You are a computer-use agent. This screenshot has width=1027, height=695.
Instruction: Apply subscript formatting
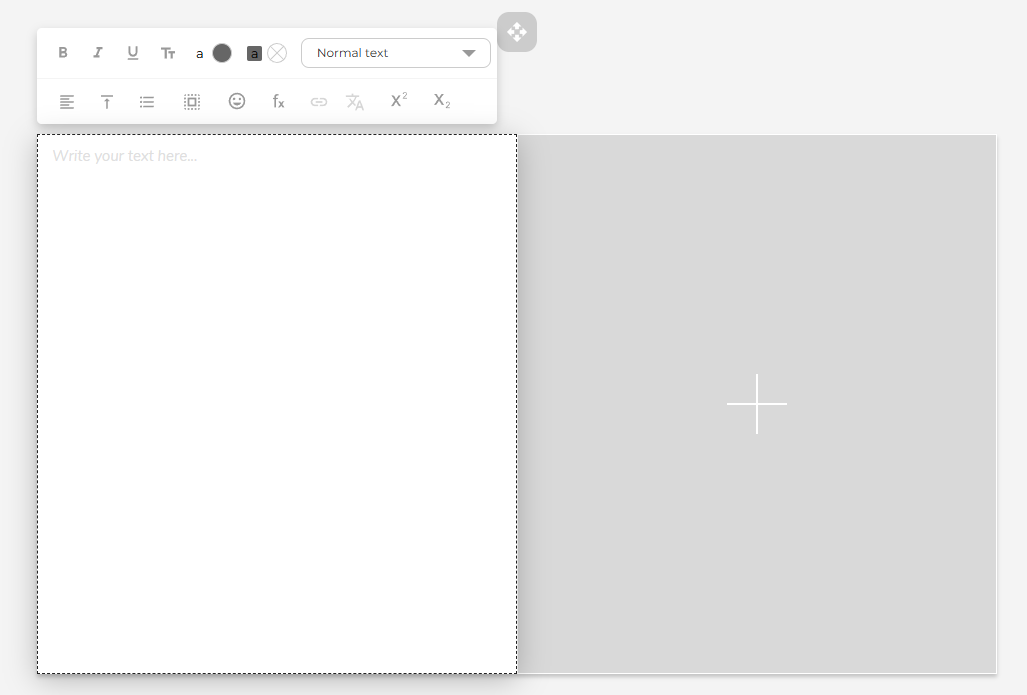point(441,100)
